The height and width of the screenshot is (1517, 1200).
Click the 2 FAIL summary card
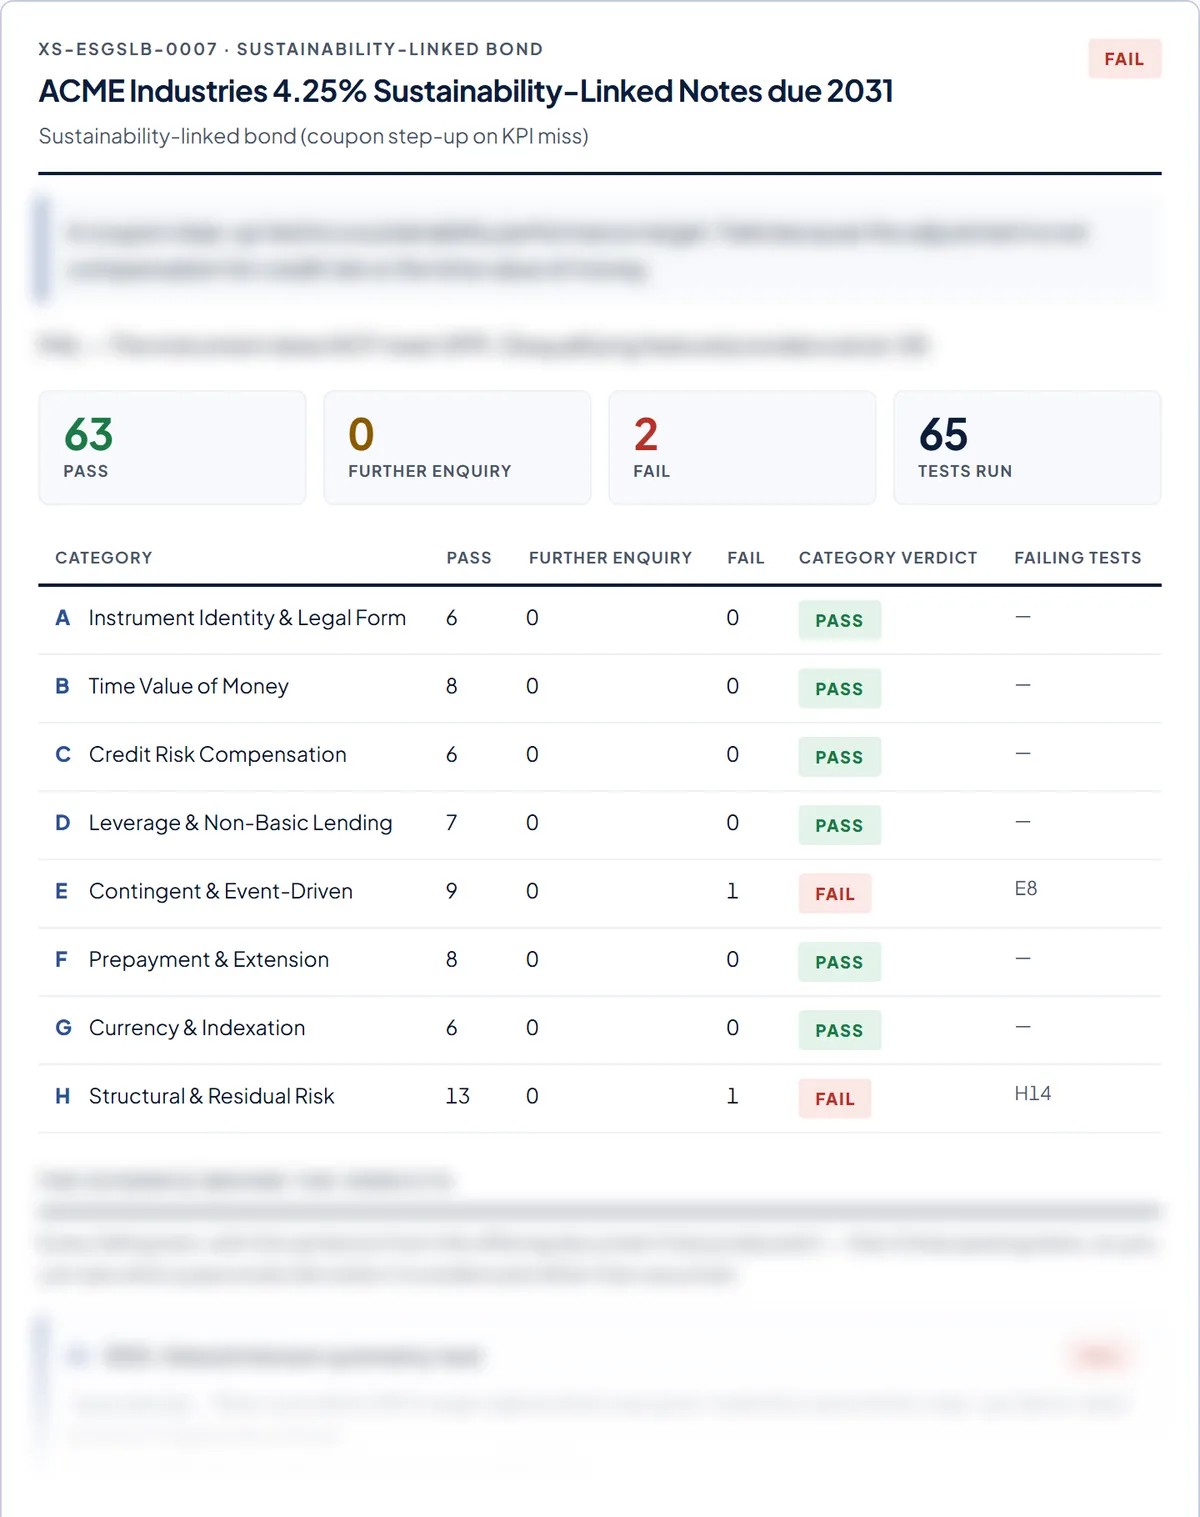[742, 447]
